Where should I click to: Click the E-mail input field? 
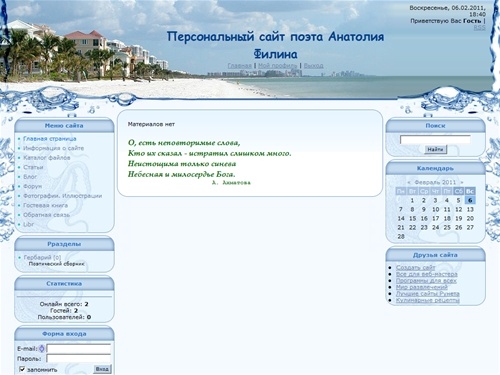(x=79, y=349)
